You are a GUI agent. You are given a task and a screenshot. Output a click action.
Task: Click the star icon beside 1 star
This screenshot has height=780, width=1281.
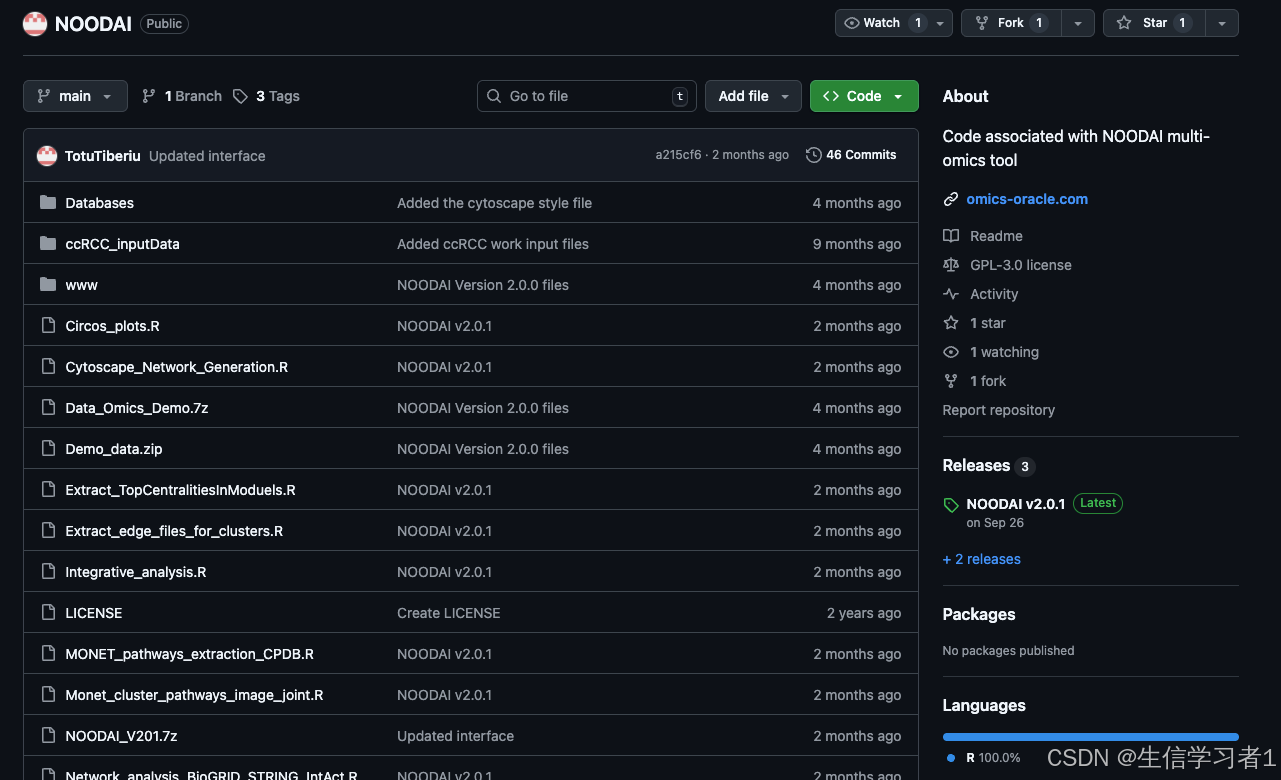point(951,323)
